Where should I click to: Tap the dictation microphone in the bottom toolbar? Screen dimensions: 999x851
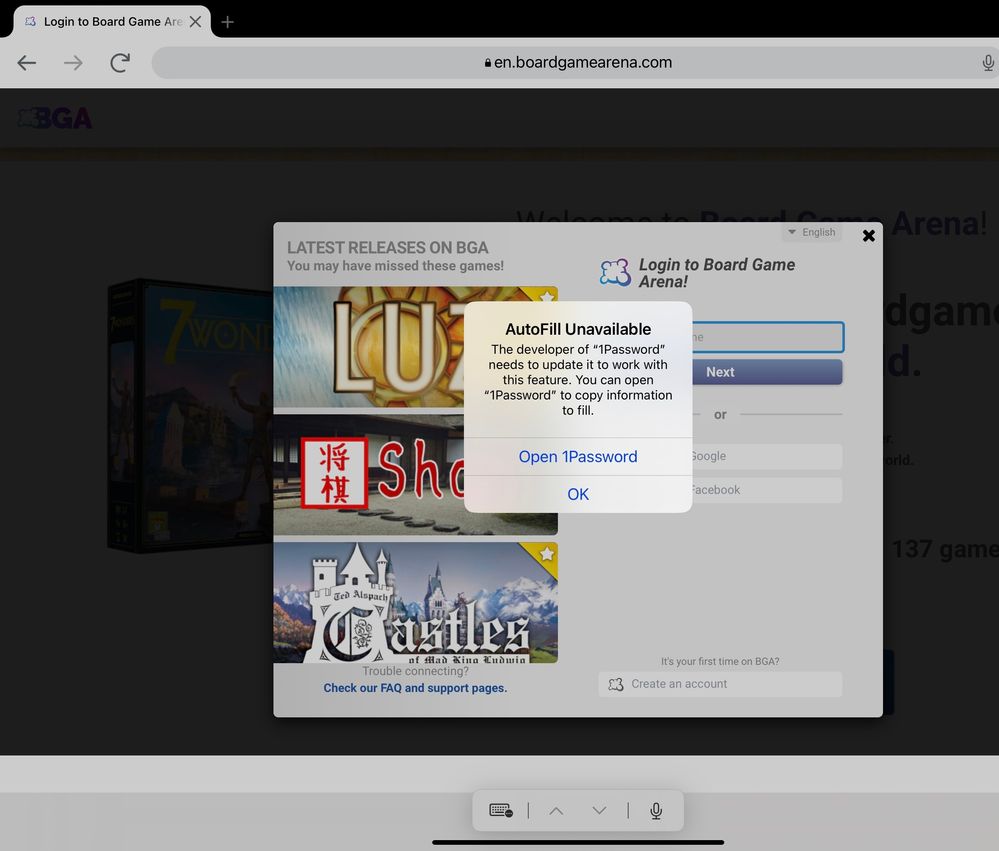pos(656,810)
